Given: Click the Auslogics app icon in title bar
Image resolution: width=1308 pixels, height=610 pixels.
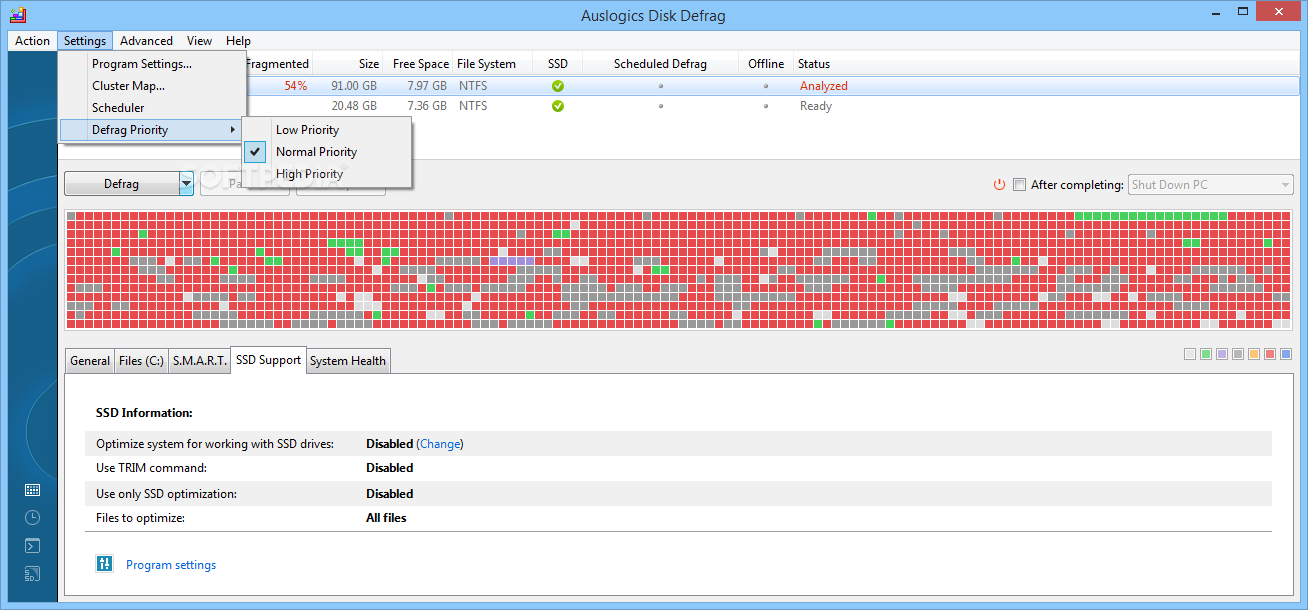Looking at the screenshot, I should [x=17, y=15].
